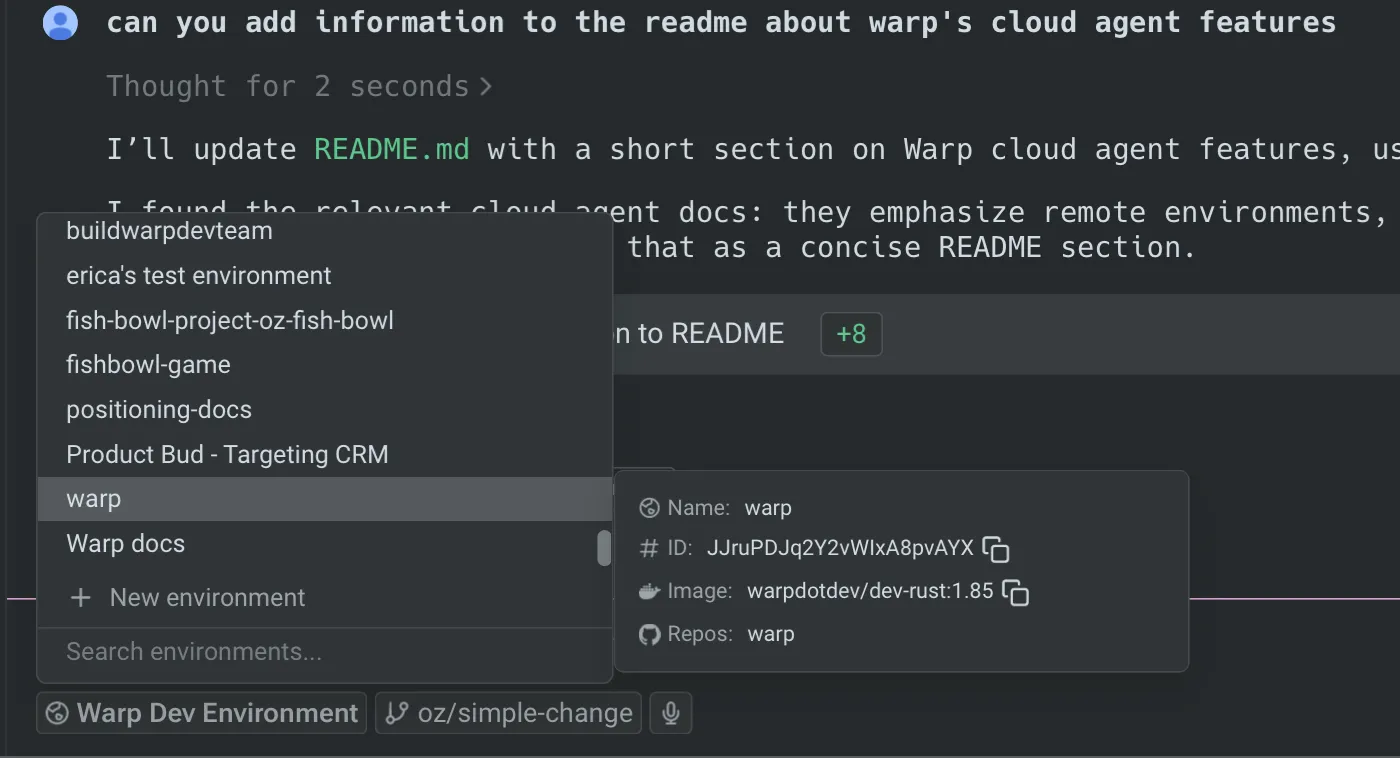Select positioning-docs environment

click(x=325, y=410)
